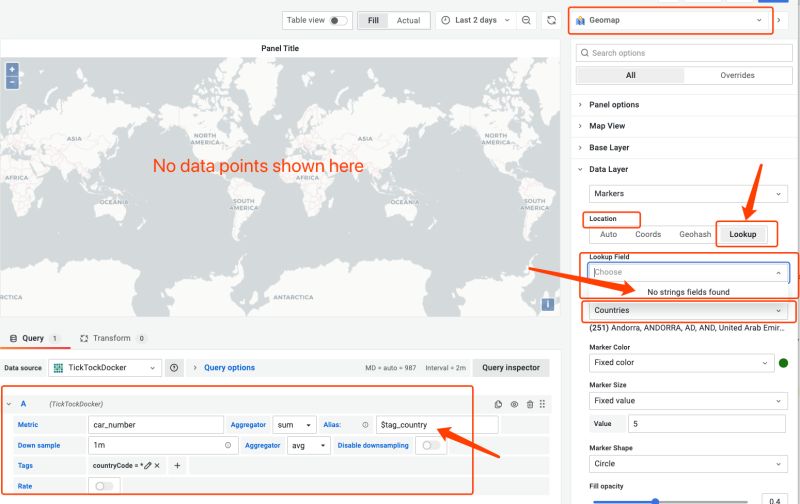
Task: Remove the countryCode tag
Action: pyautogui.click(x=157, y=465)
